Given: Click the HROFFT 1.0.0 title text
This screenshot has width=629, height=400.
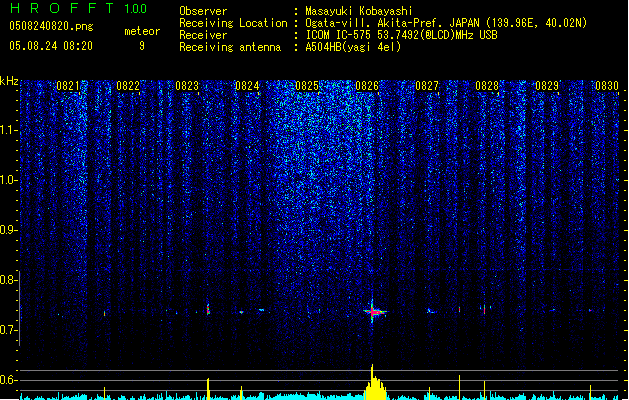Looking at the screenshot, I should click(78, 8).
